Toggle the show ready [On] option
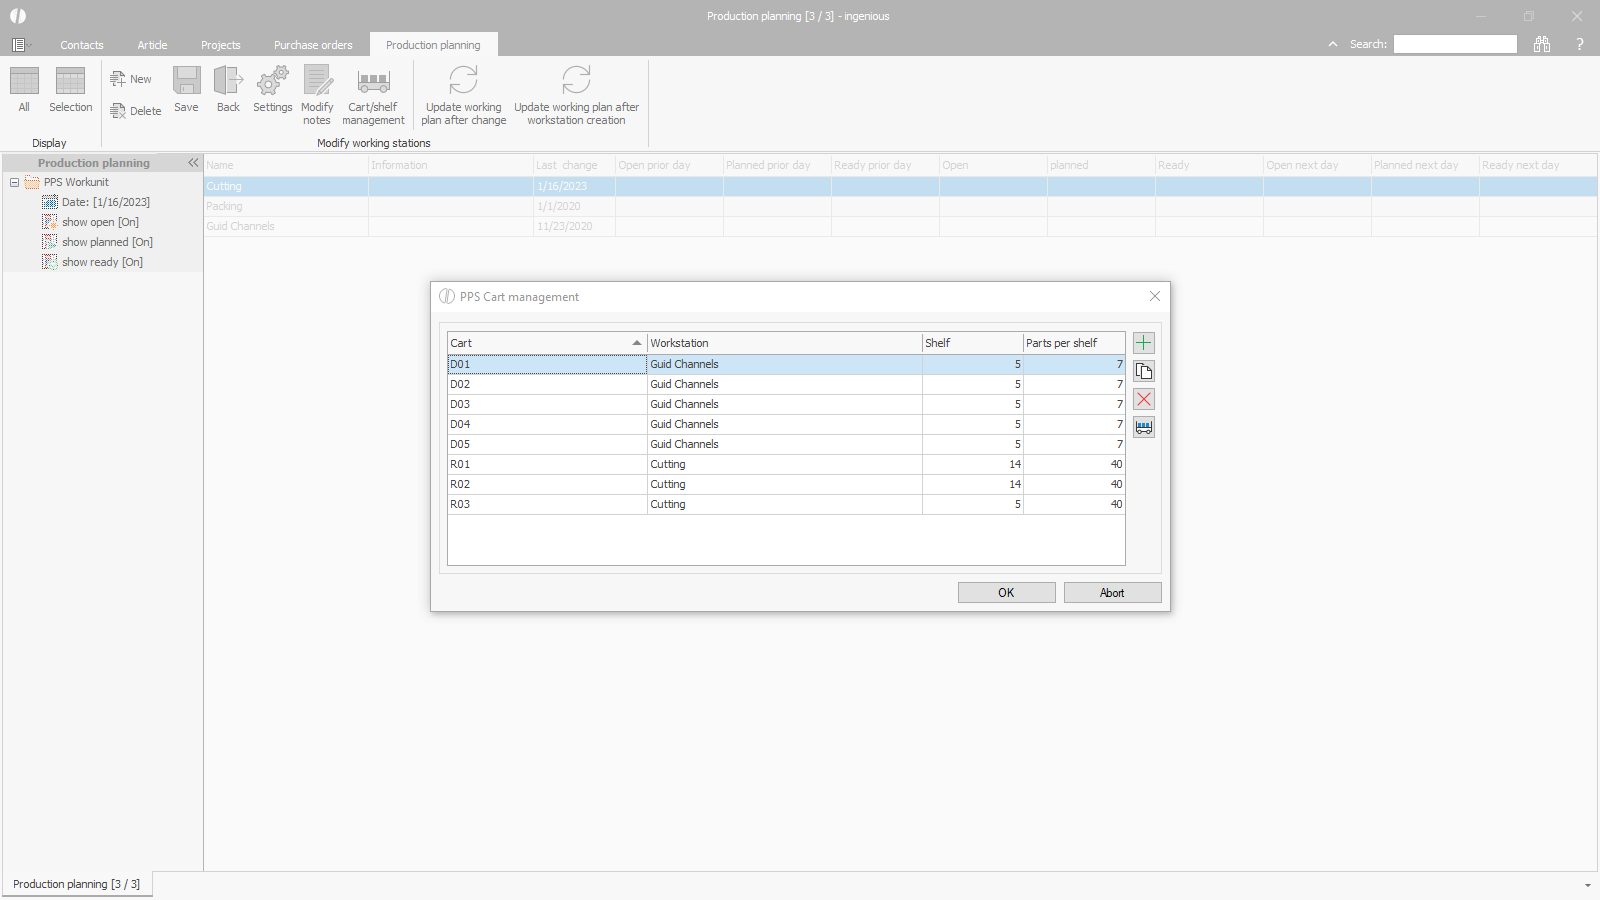The image size is (1600, 900). (102, 262)
